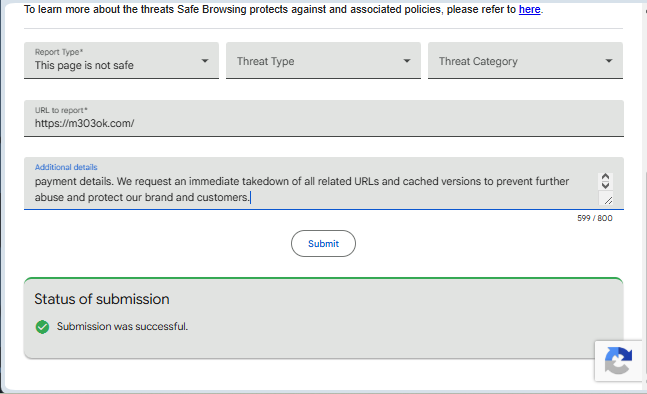Focus the URL to report field
Screen dimensions: 647x394
pos(324,118)
